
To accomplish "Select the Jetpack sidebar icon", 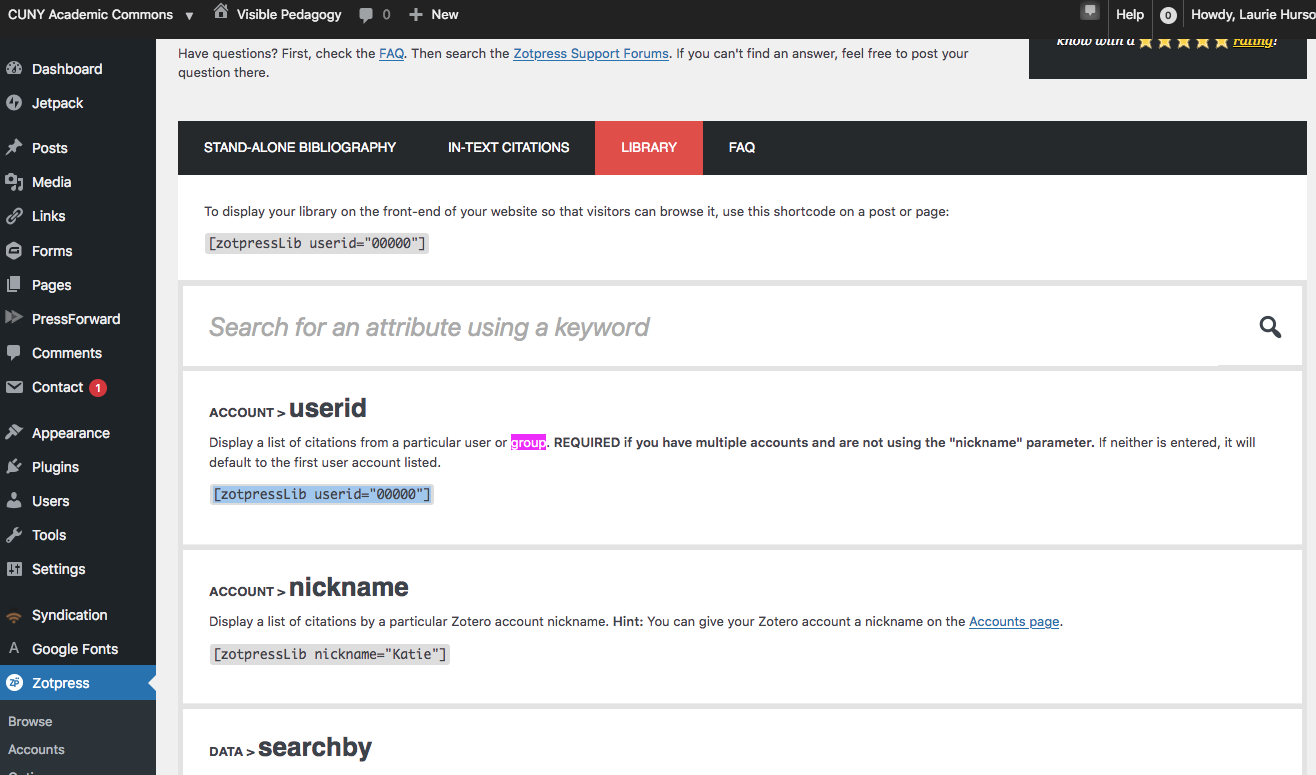I will tap(14, 103).
